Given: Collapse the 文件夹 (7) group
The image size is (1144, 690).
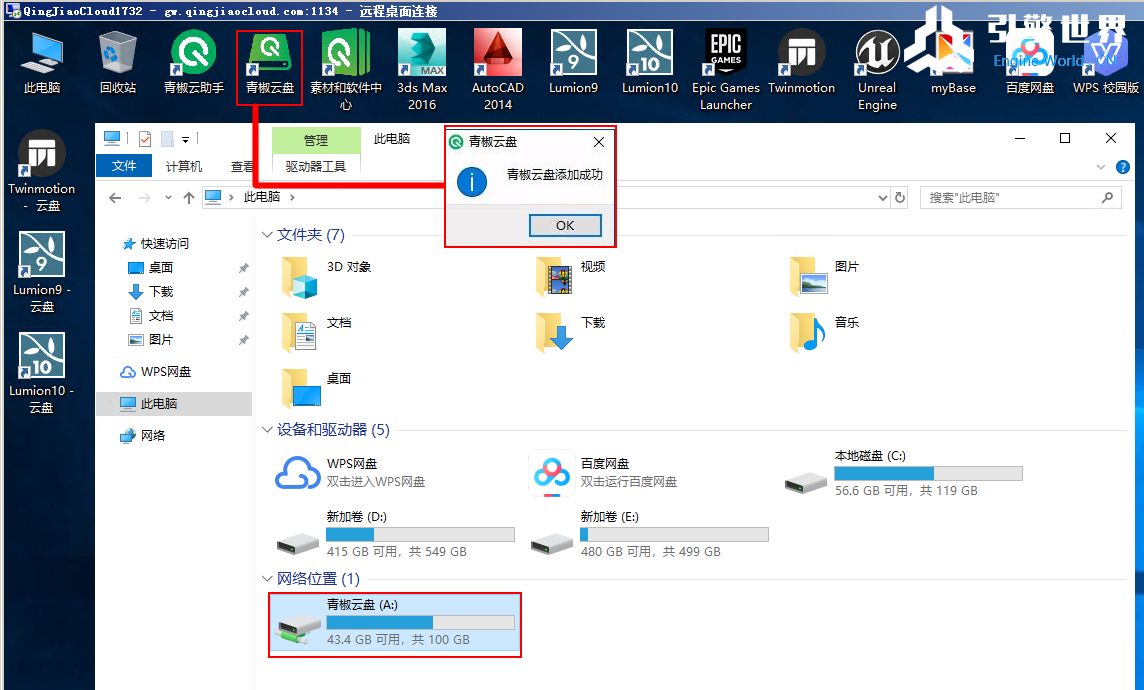Looking at the screenshot, I should tap(267, 235).
